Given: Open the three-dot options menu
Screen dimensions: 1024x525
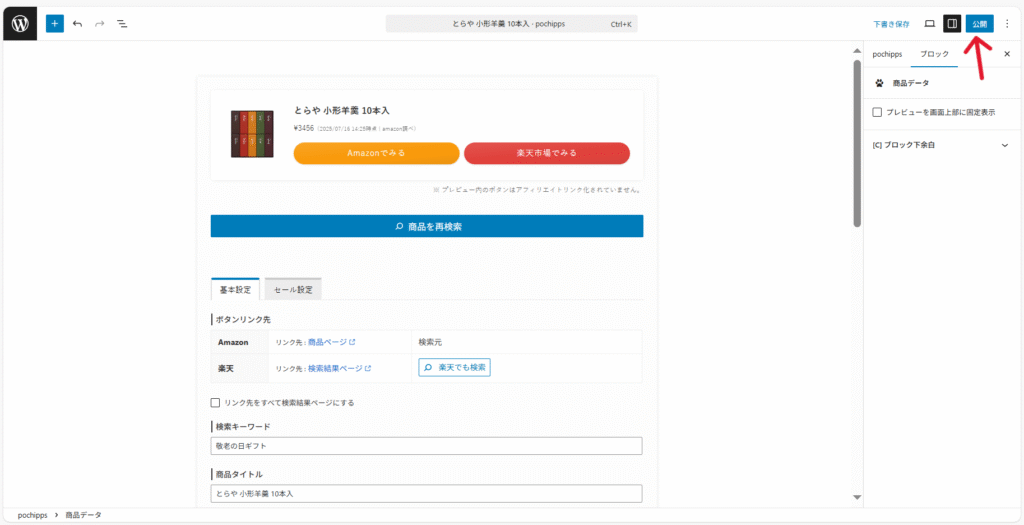Looking at the screenshot, I should coord(1006,24).
